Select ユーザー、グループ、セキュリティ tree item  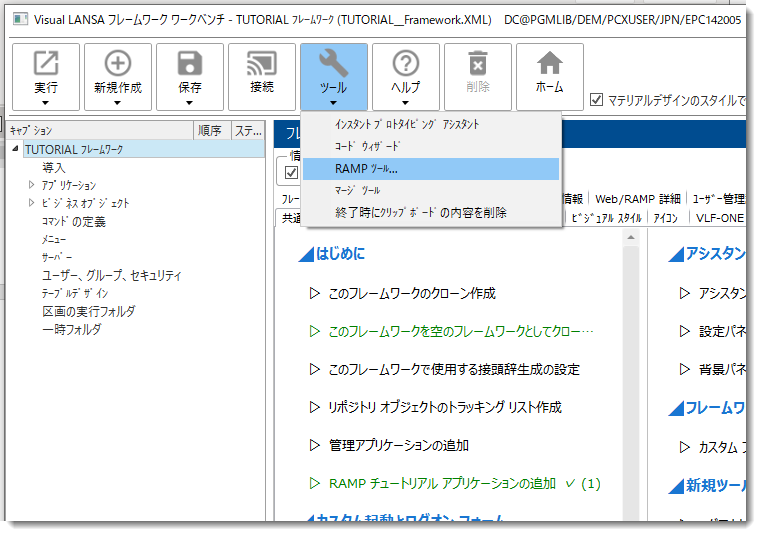[x=112, y=275]
